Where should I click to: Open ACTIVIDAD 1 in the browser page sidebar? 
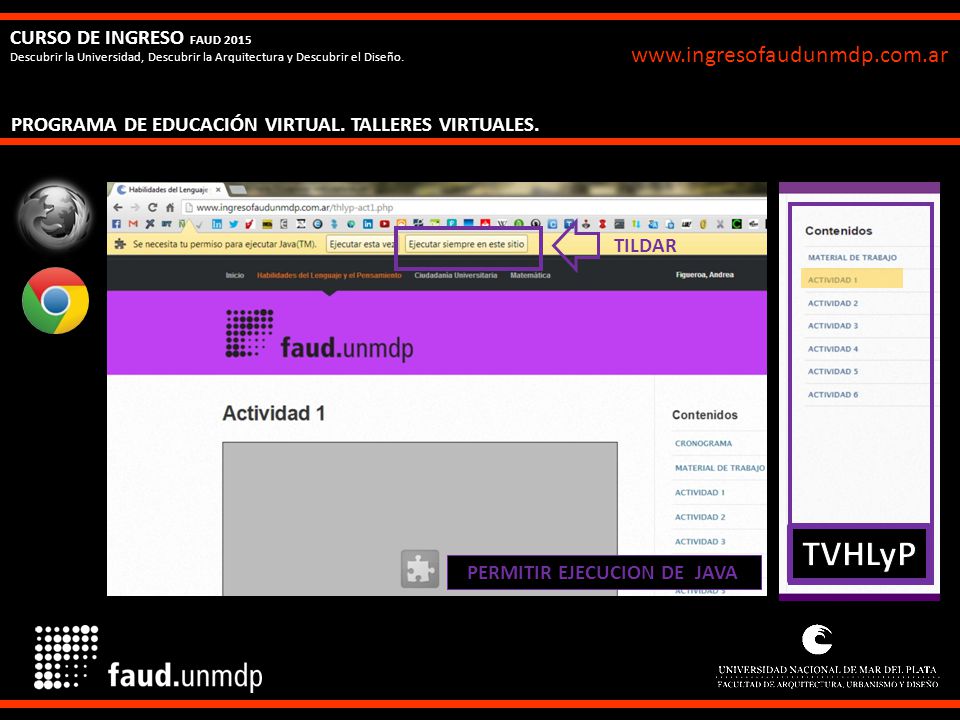pyautogui.click(x=700, y=492)
